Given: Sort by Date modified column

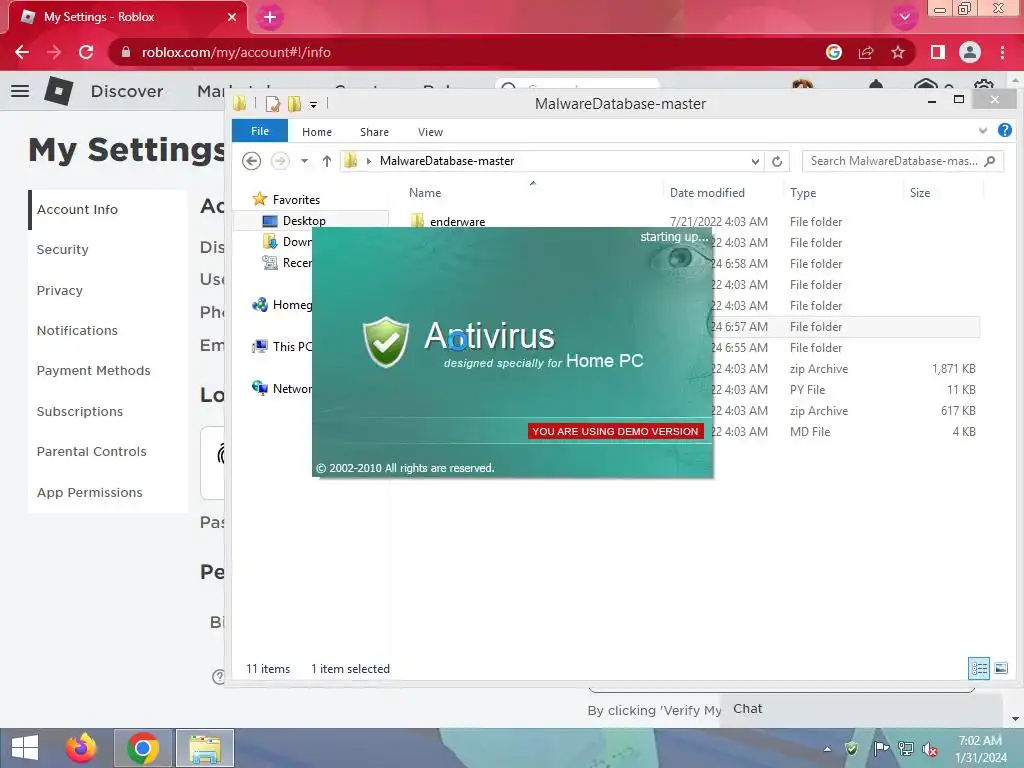Looking at the screenshot, I should (707, 193).
